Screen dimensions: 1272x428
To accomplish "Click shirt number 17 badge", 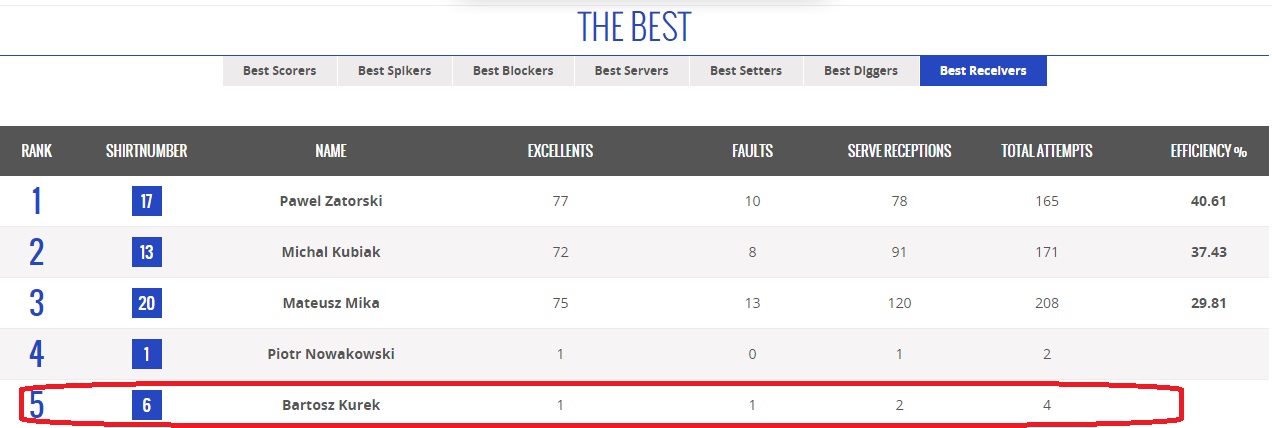I will [146, 201].
